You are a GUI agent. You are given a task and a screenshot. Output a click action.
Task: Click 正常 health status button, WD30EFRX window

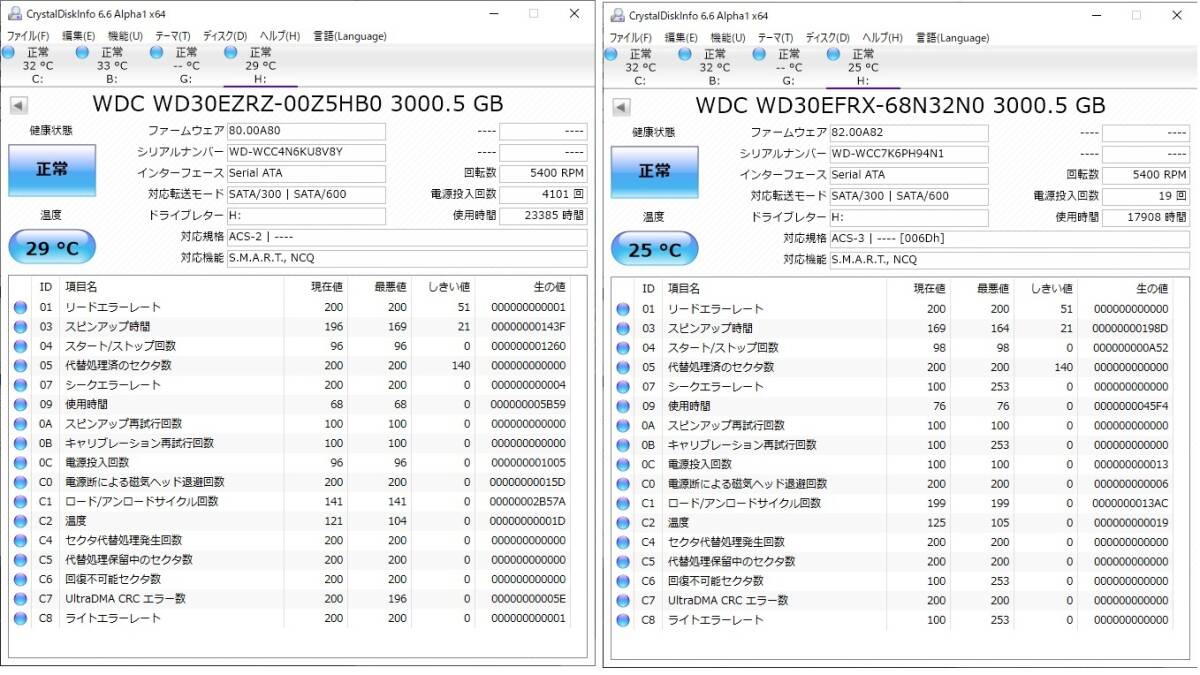point(654,172)
